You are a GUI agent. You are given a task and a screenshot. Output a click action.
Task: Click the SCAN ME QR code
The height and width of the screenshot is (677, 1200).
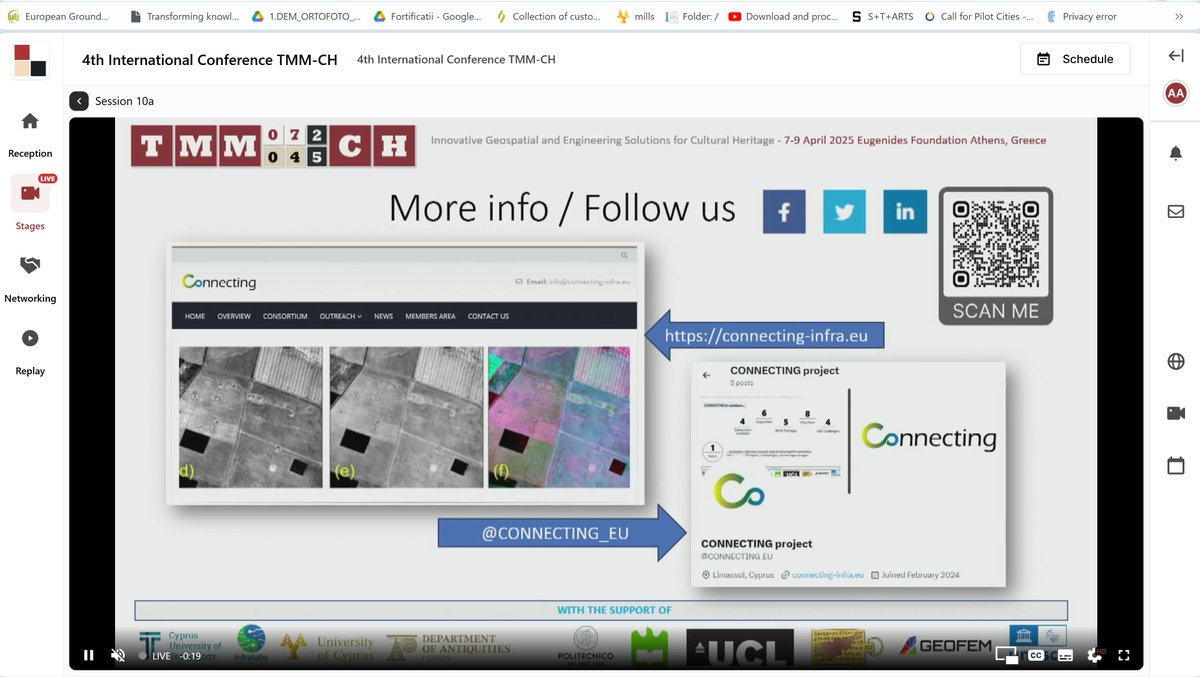(995, 256)
